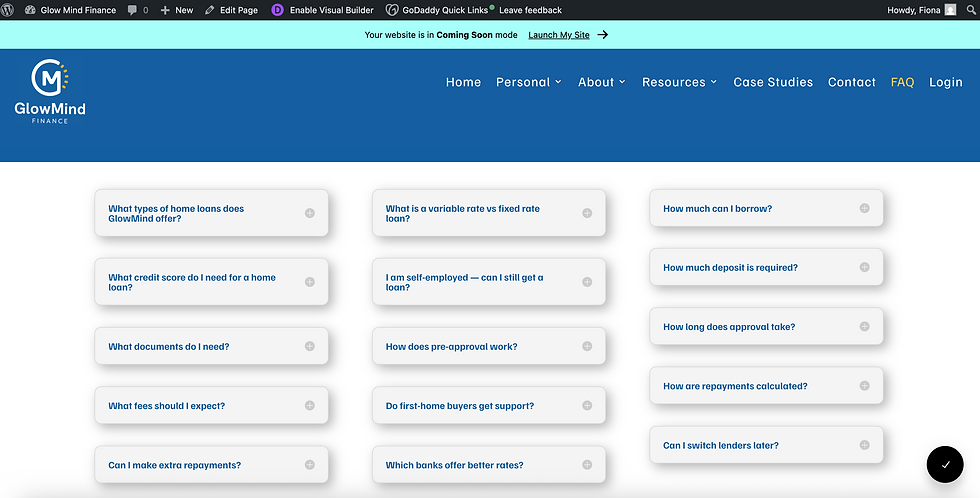
Task: Expand 'Can I switch lenders later?' item
Action: 766,445
